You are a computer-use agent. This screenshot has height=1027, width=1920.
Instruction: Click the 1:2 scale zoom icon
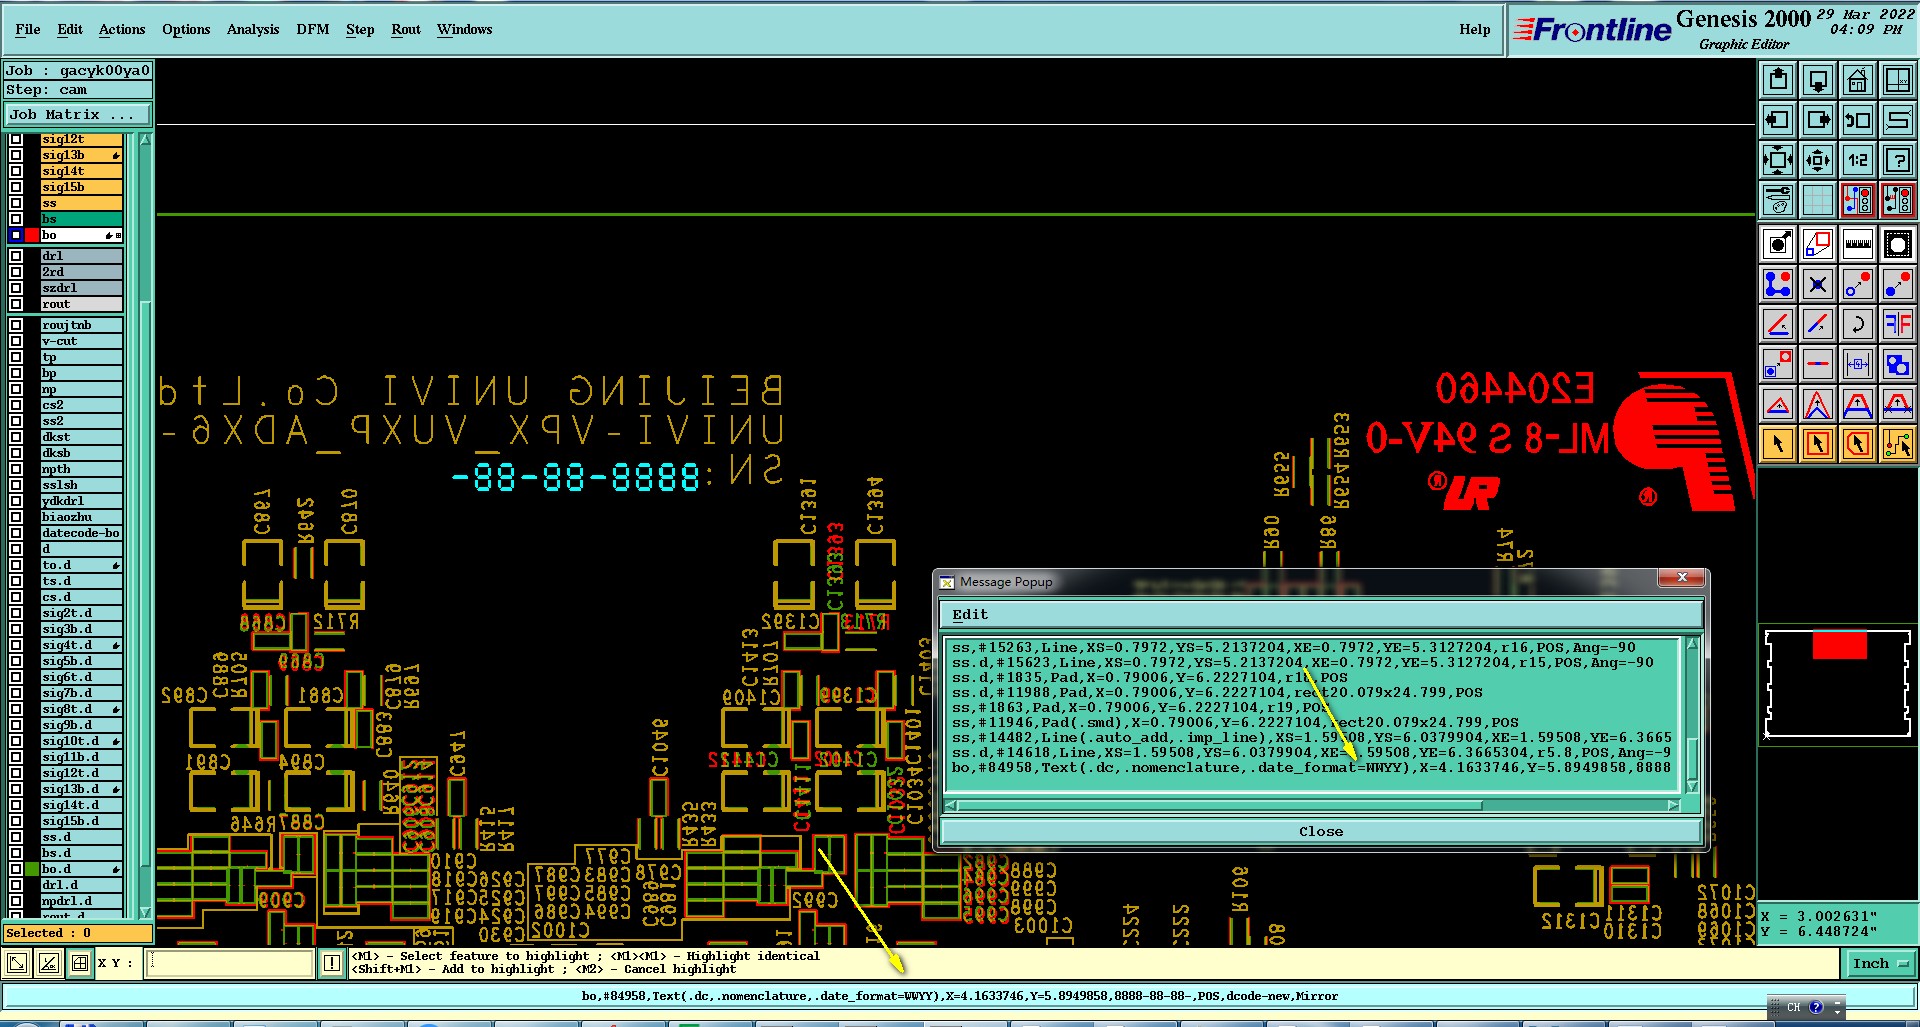coord(1857,160)
